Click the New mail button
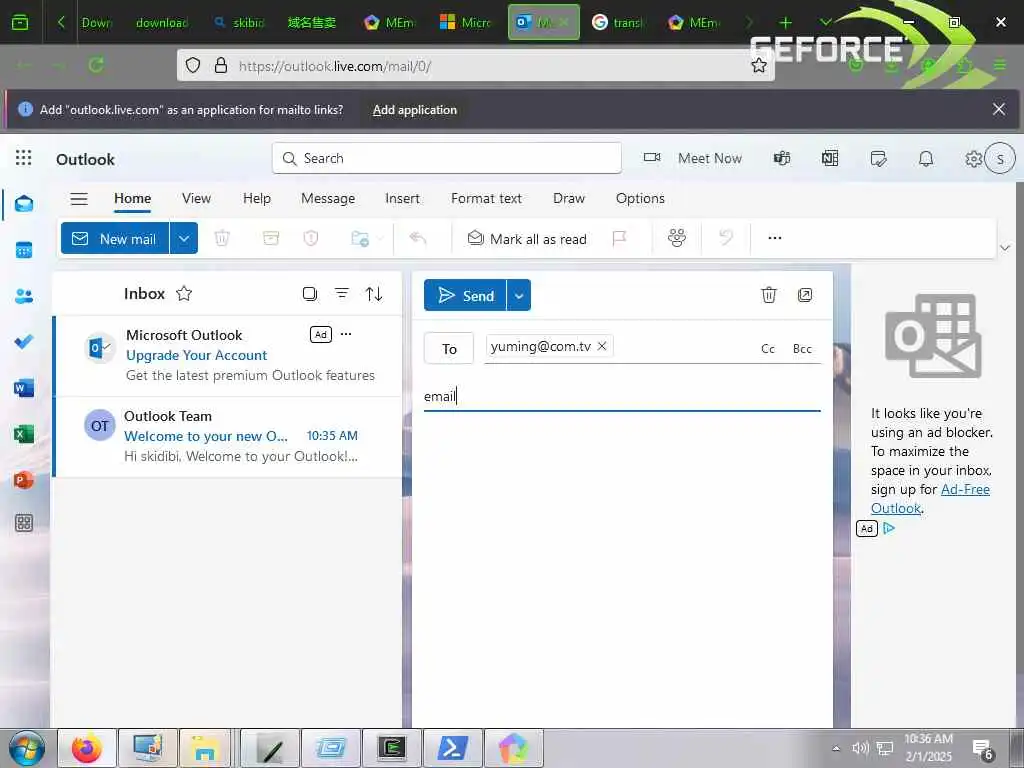Viewport: 1024px width, 768px height. 115,238
